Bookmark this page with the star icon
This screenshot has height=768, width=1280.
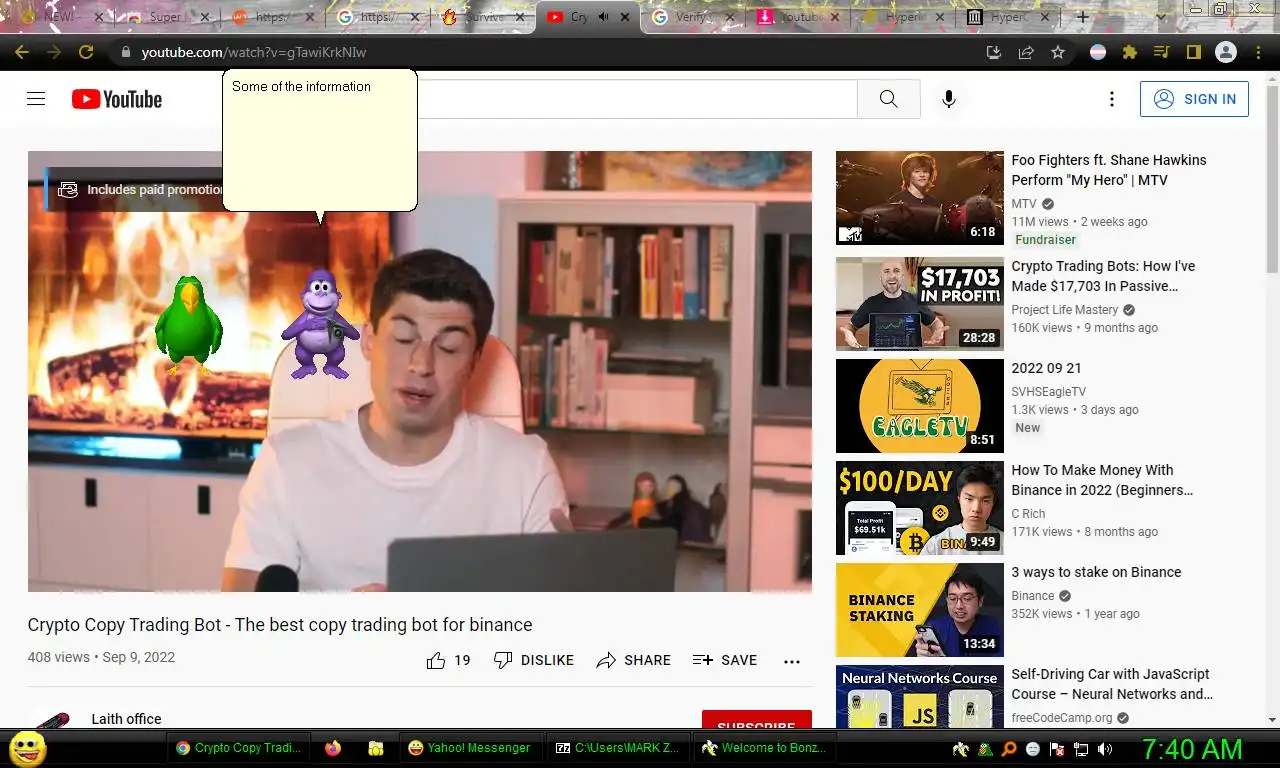(1058, 52)
